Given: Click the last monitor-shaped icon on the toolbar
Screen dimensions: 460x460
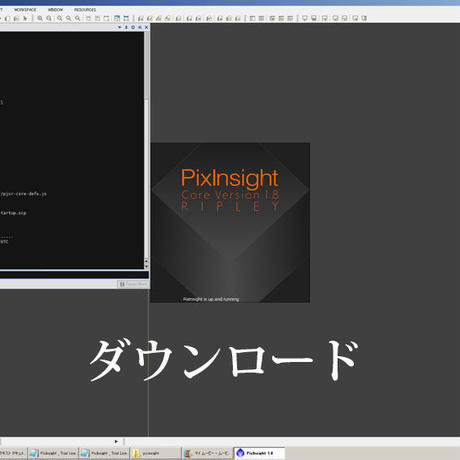Looking at the screenshot, I should tap(364, 18).
